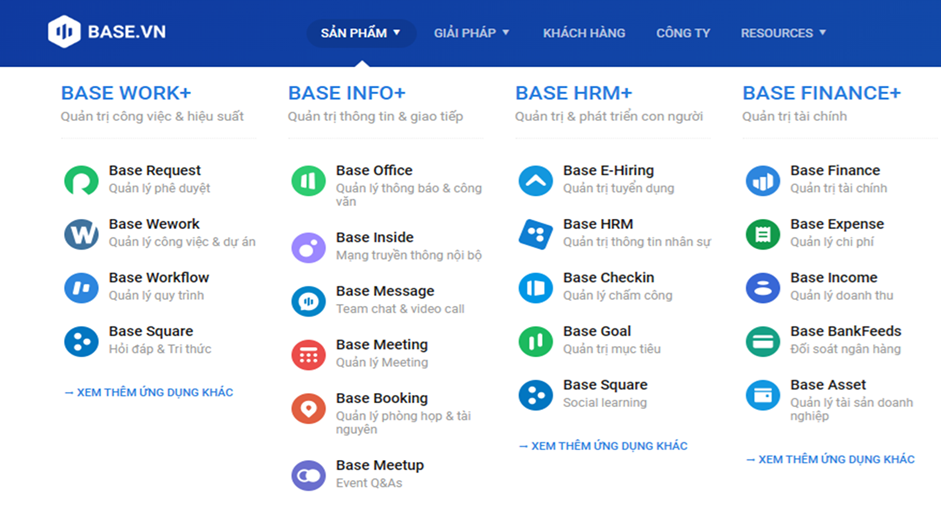Click the Base Asset wallet icon
Image resolution: width=941 pixels, height=522 pixels.
point(763,395)
